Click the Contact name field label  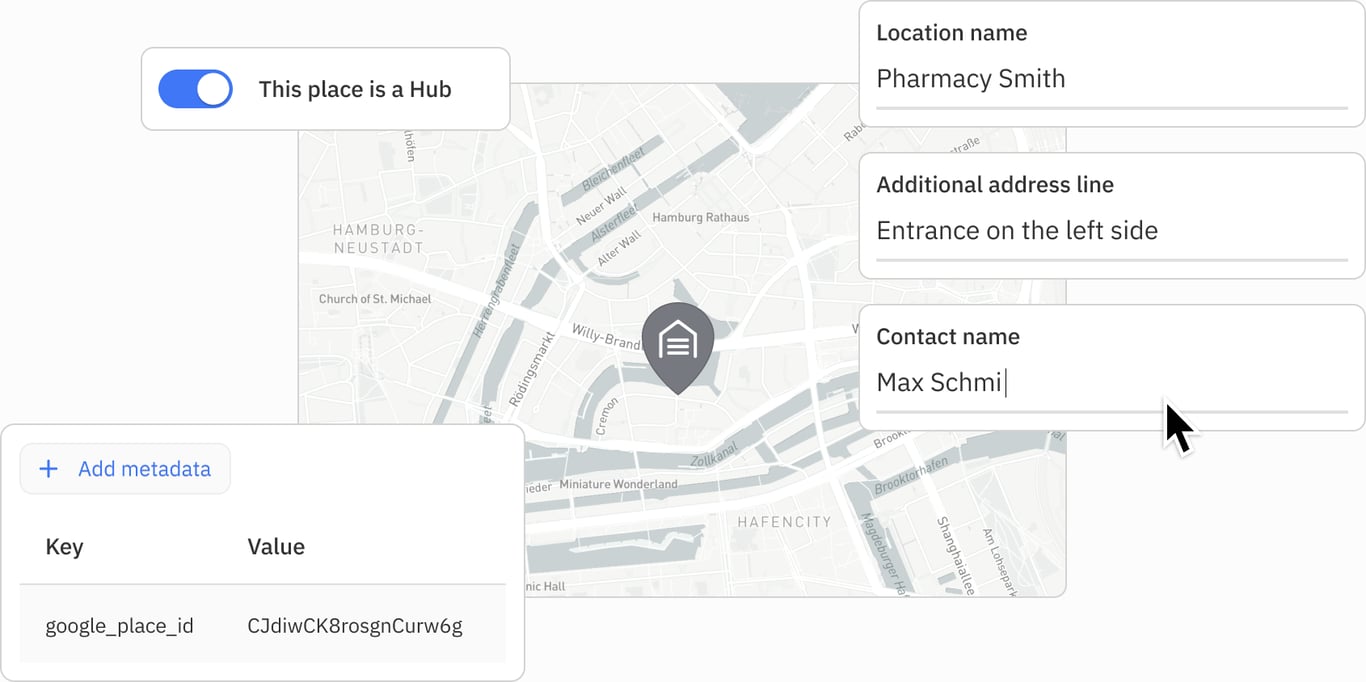948,337
